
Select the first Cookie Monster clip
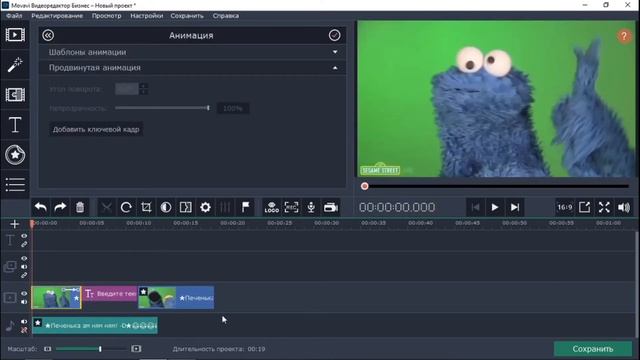click(56, 298)
